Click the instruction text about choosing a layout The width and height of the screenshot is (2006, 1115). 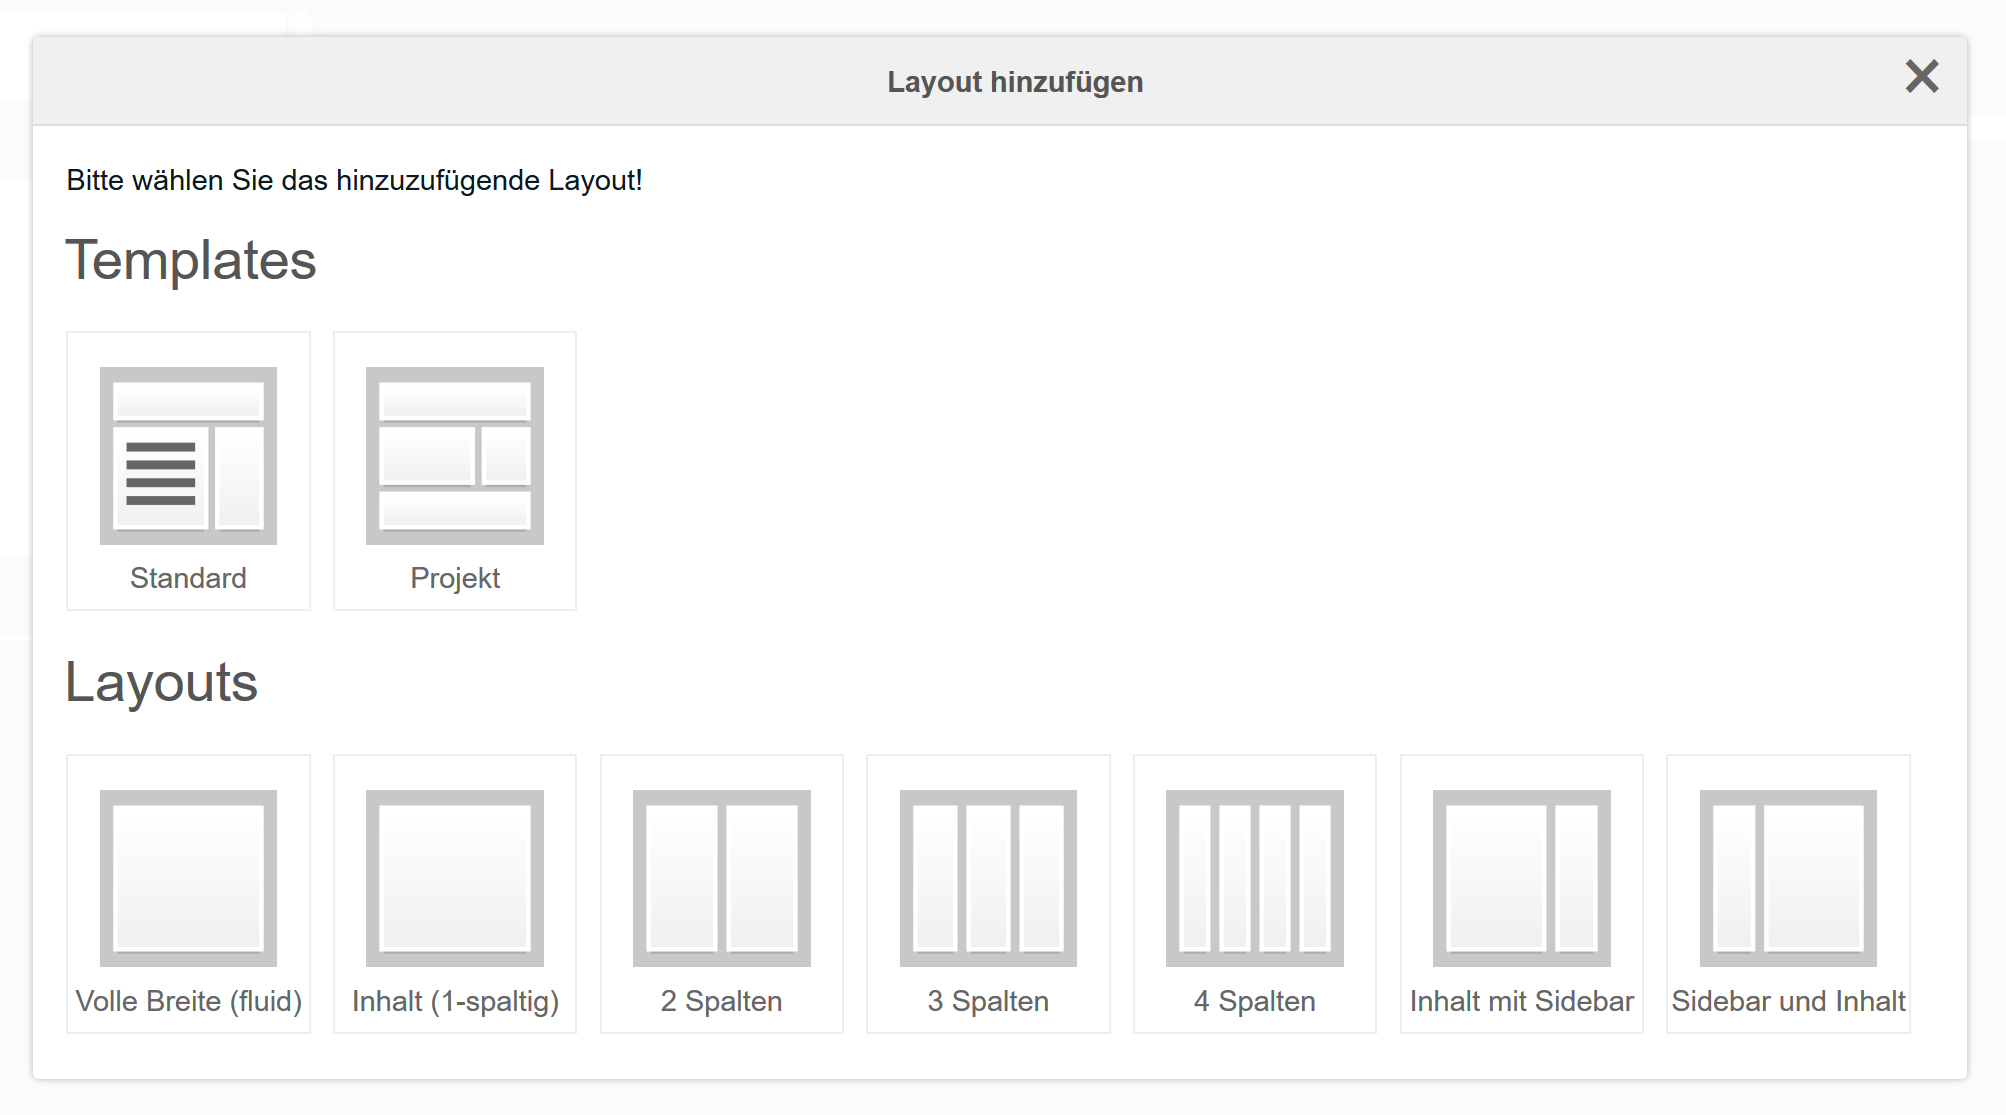(355, 181)
